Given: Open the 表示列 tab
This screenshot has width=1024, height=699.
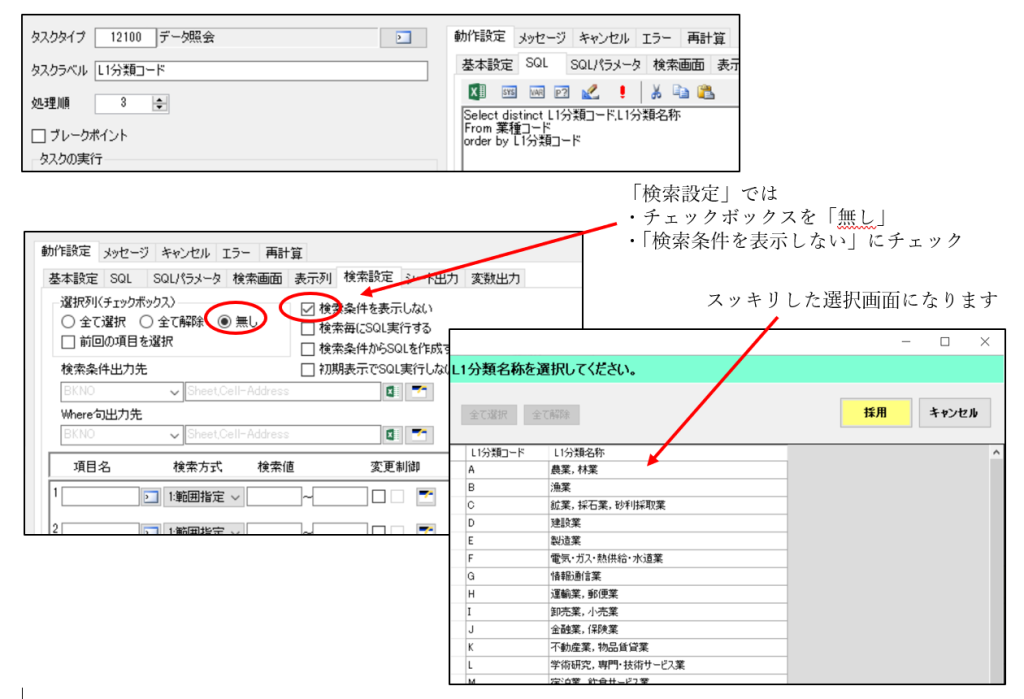Looking at the screenshot, I should point(313,278).
